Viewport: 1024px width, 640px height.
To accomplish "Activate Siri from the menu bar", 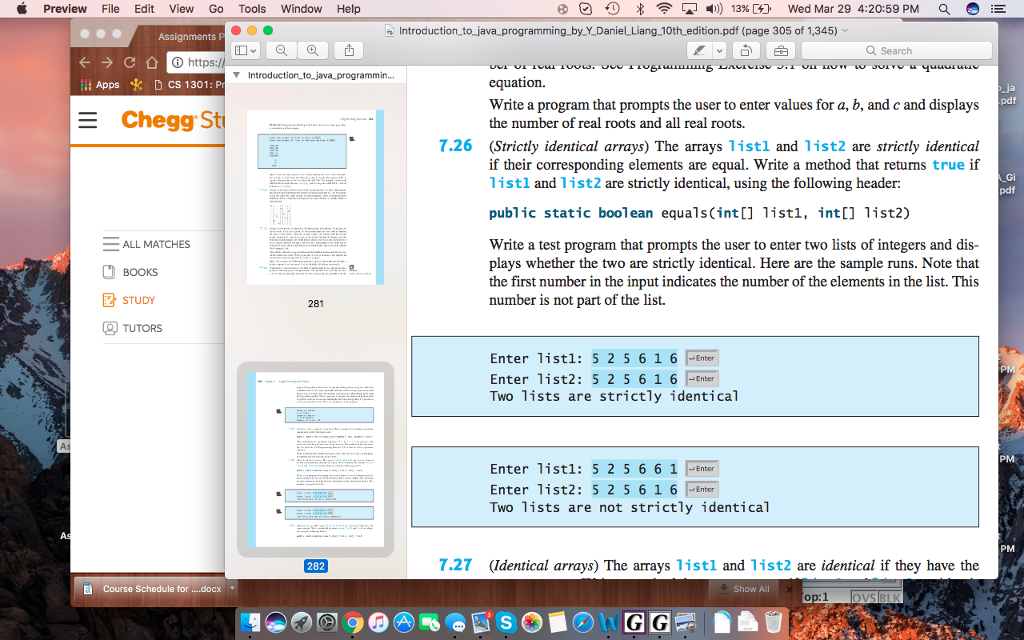I will click(972, 8).
